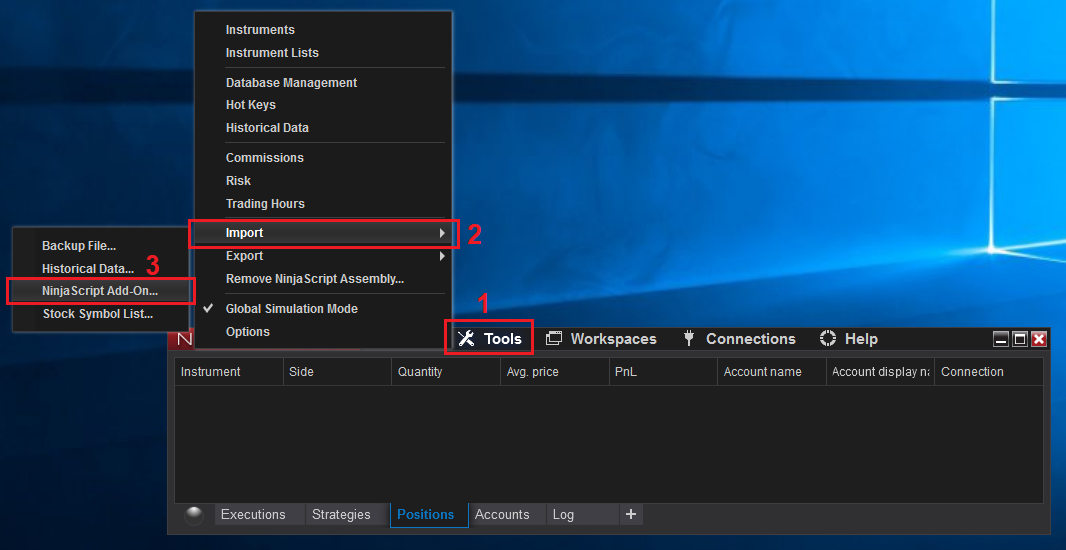Open Trading Hours entry
This screenshot has height=550, width=1066.
click(x=265, y=204)
